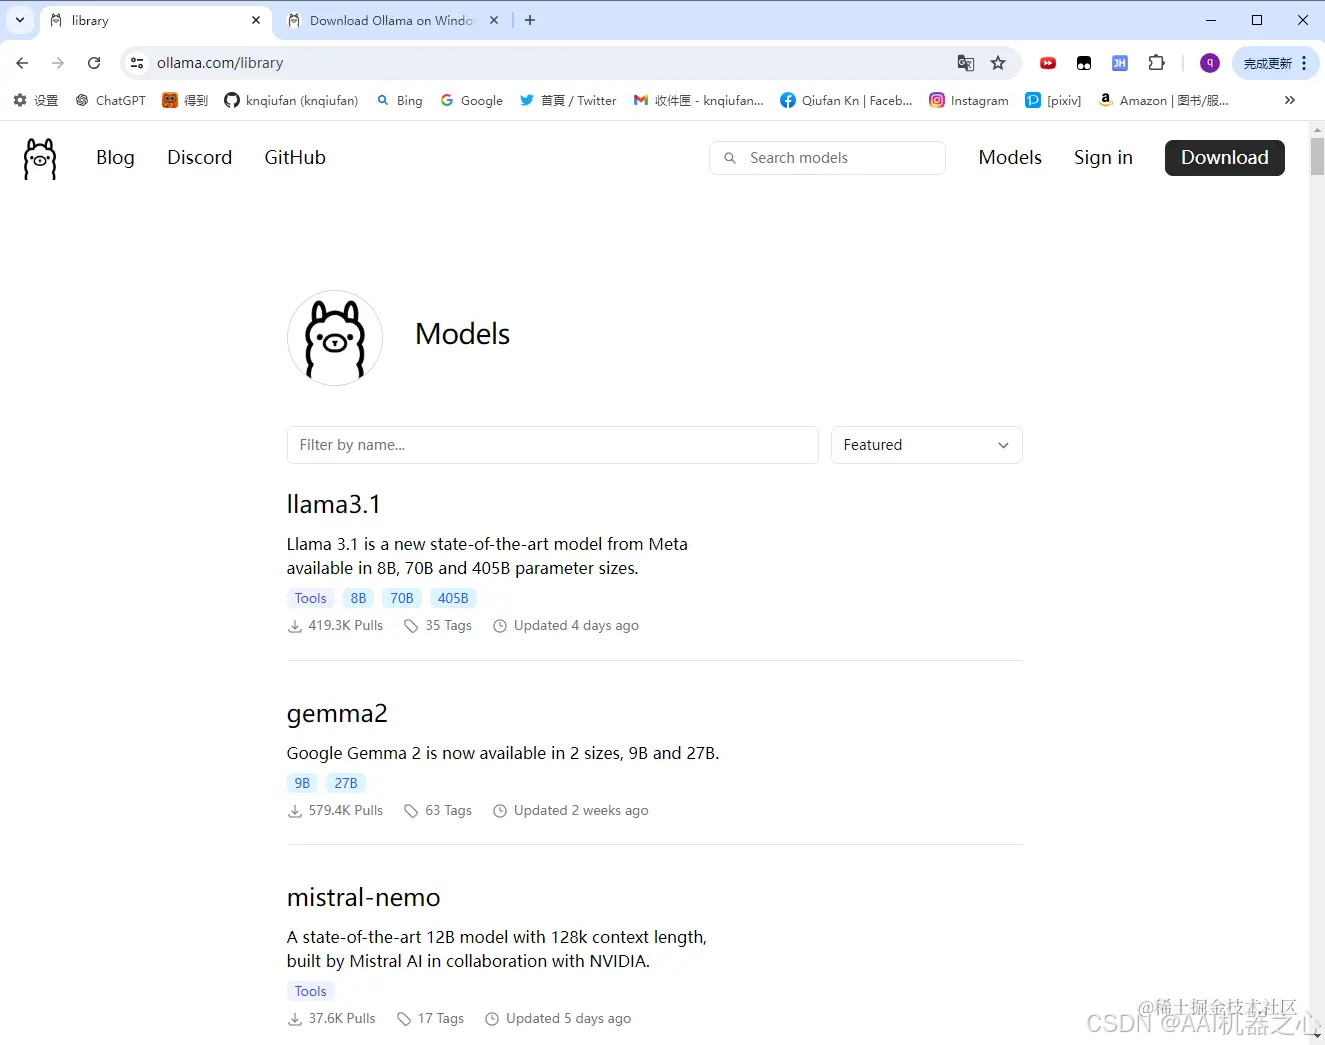This screenshot has height=1045, width=1325.
Task: Show more bookmarks with the double chevron
Action: coord(1290,100)
